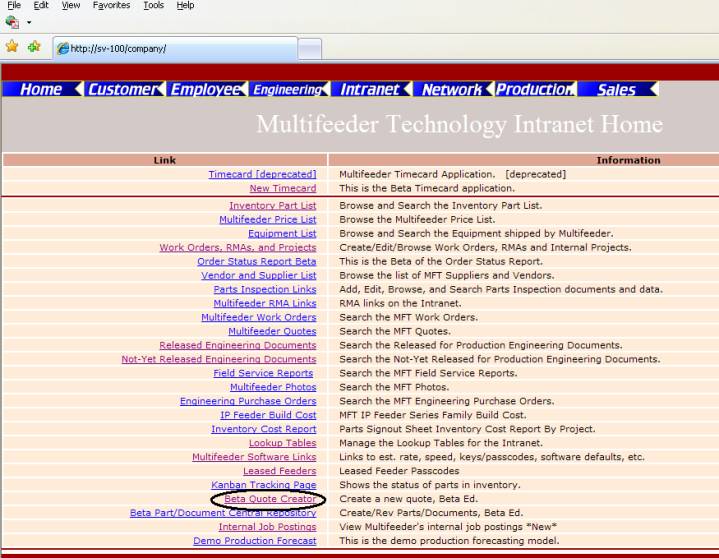This screenshot has width=719, height=558.
Task: Select the Sales navigation button
Action: [616, 90]
